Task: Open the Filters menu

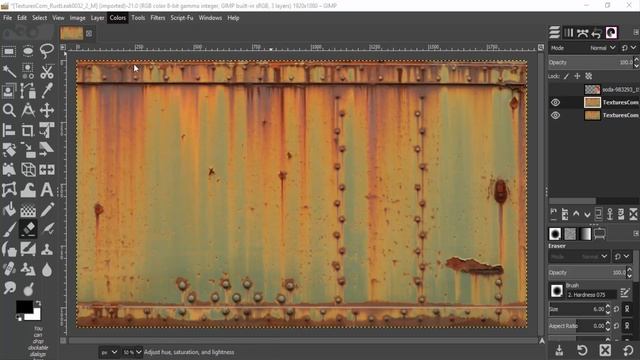Action: coord(158,18)
